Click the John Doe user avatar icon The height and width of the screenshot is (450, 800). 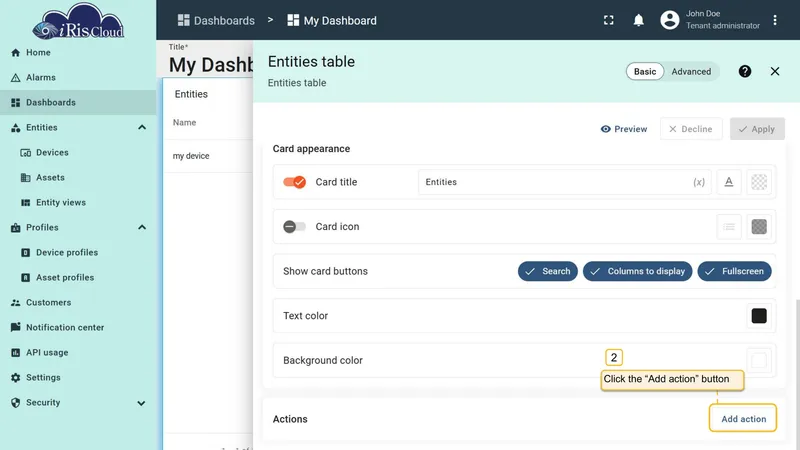pos(669,20)
